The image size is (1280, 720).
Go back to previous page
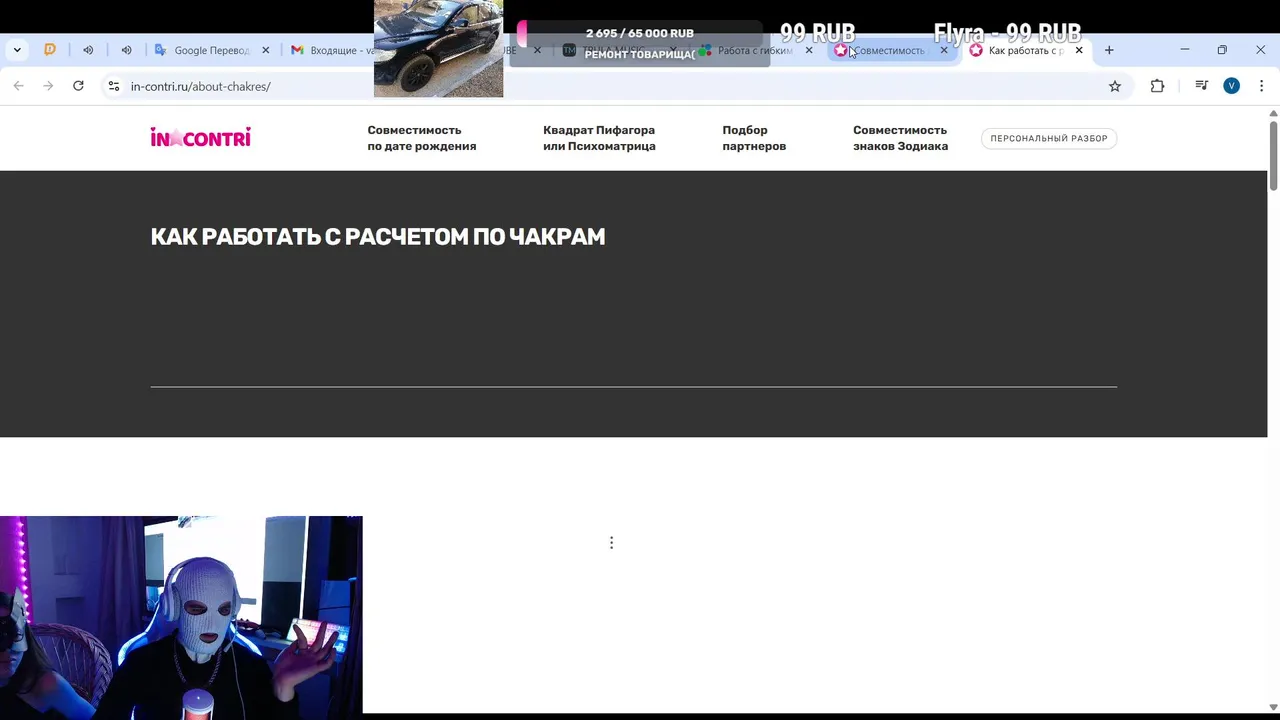point(19,86)
